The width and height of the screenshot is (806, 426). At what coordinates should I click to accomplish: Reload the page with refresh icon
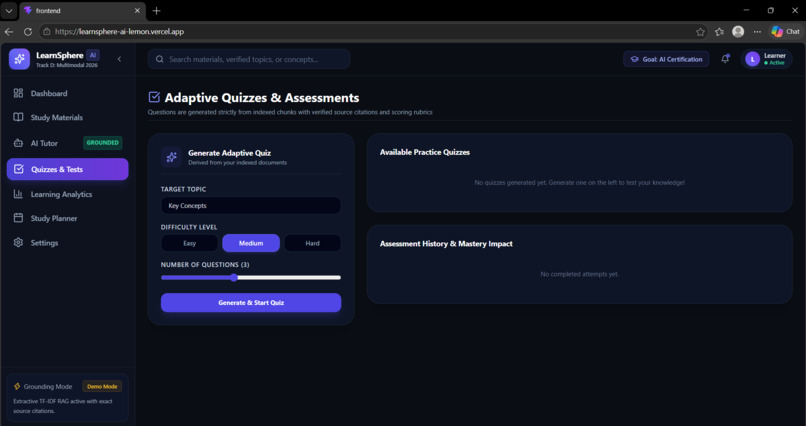click(28, 31)
